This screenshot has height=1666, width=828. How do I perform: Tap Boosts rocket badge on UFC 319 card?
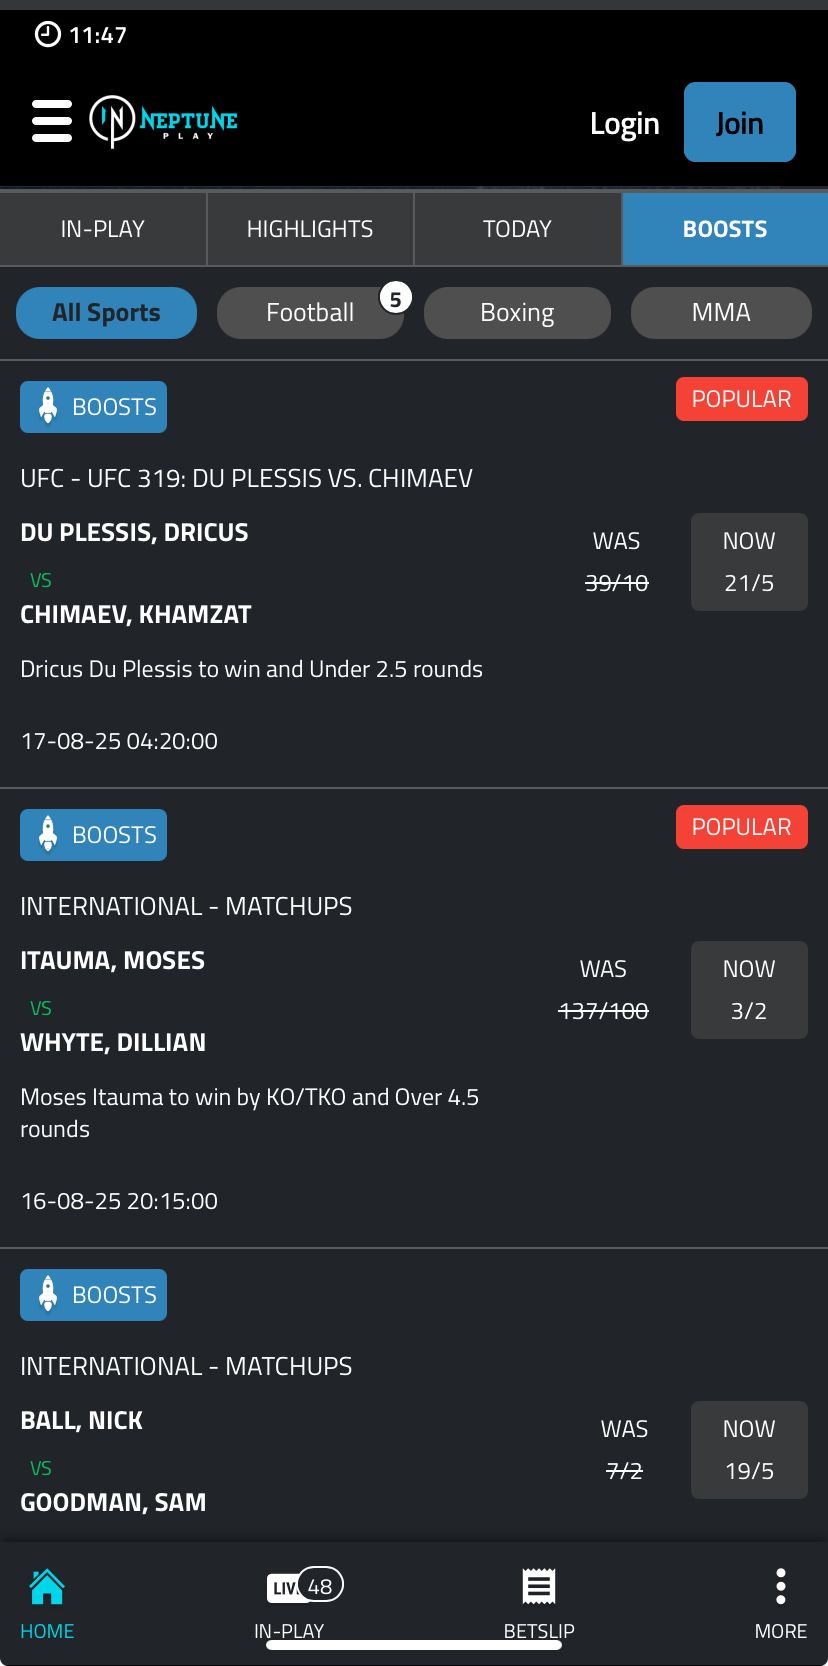[94, 407]
